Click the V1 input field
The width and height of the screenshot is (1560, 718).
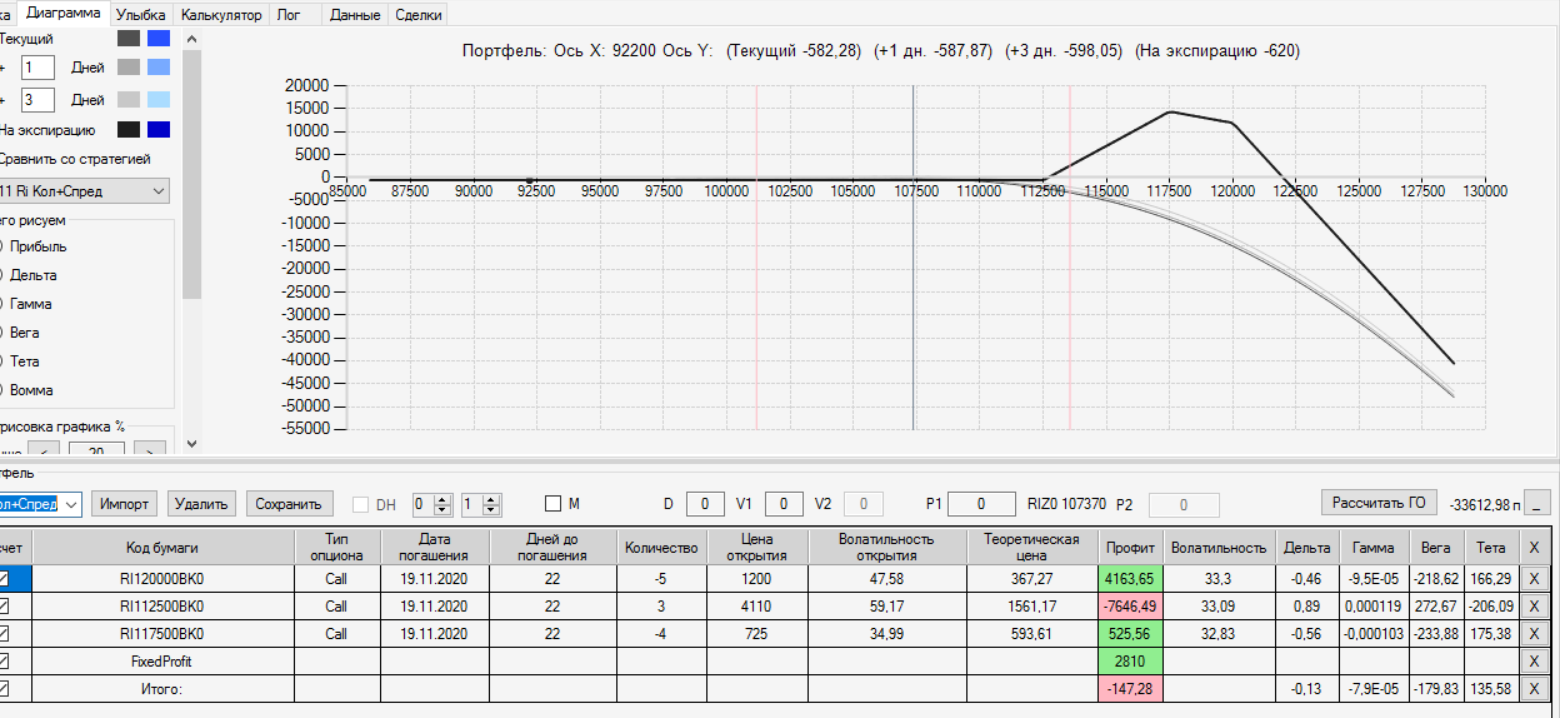coord(785,504)
